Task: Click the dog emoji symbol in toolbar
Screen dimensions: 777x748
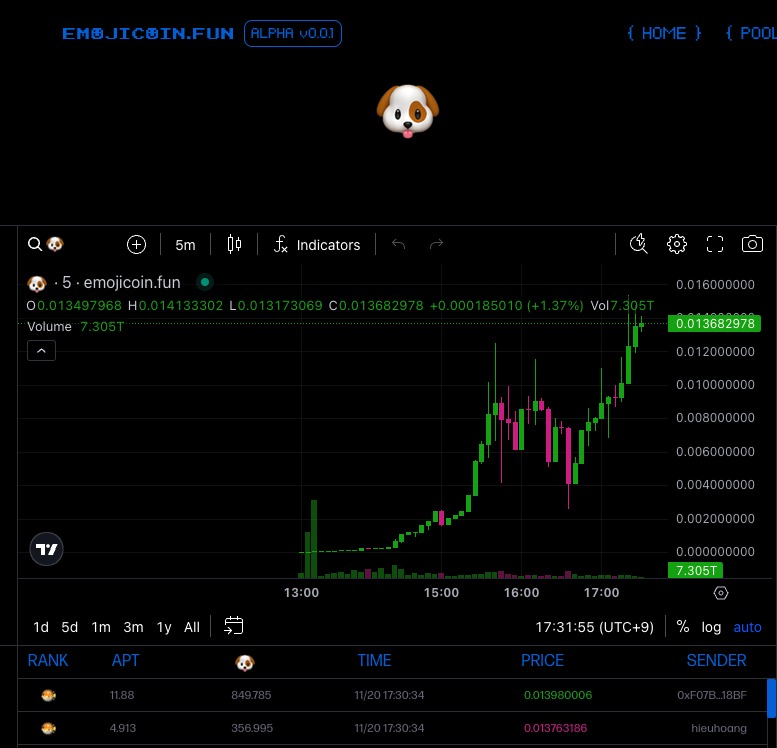Action: [x=55, y=244]
